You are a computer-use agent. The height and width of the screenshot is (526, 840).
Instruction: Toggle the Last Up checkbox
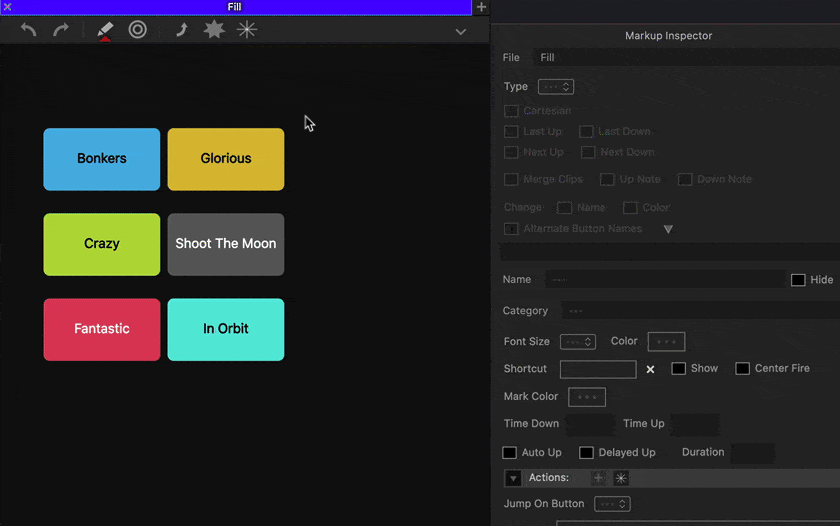512,132
